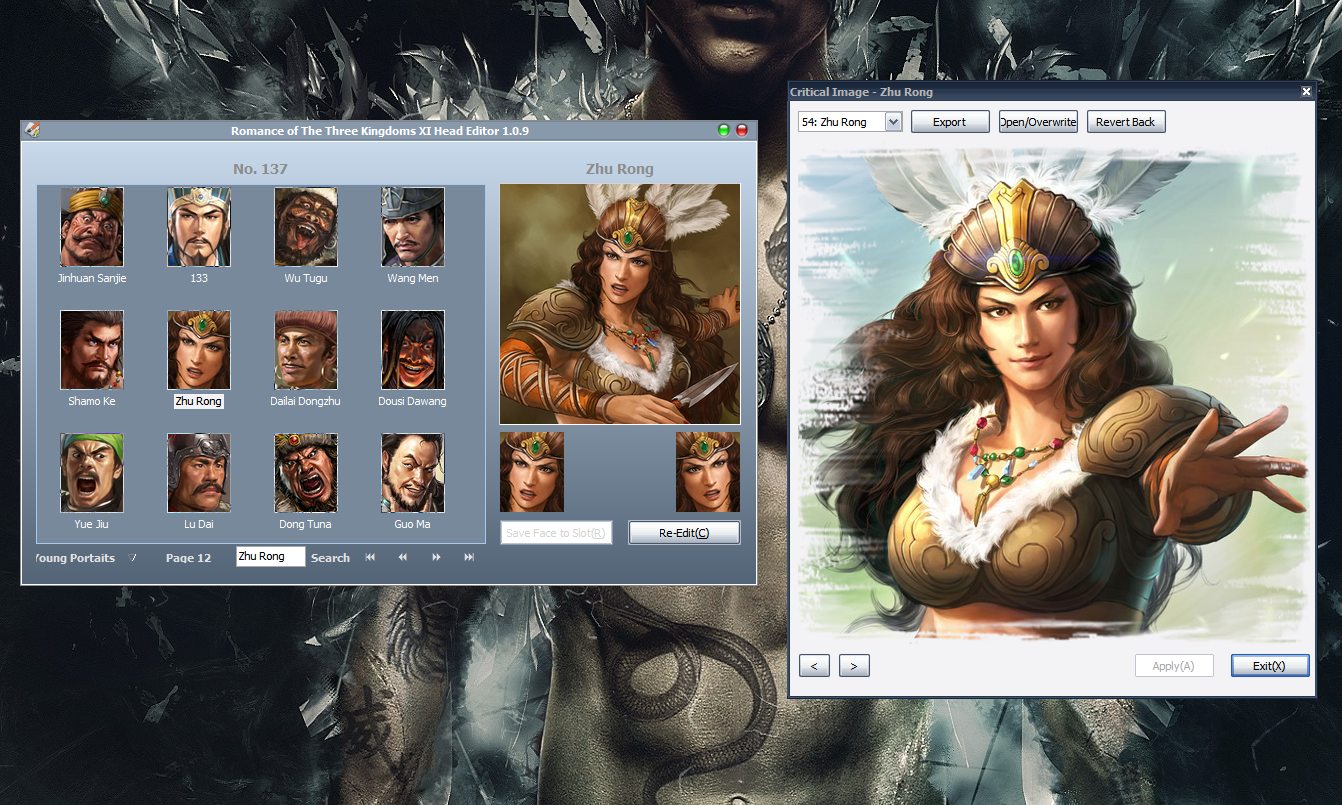This screenshot has height=805, width=1342.
Task: Click the left small face preview under body portrait
Action: point(532,472)
